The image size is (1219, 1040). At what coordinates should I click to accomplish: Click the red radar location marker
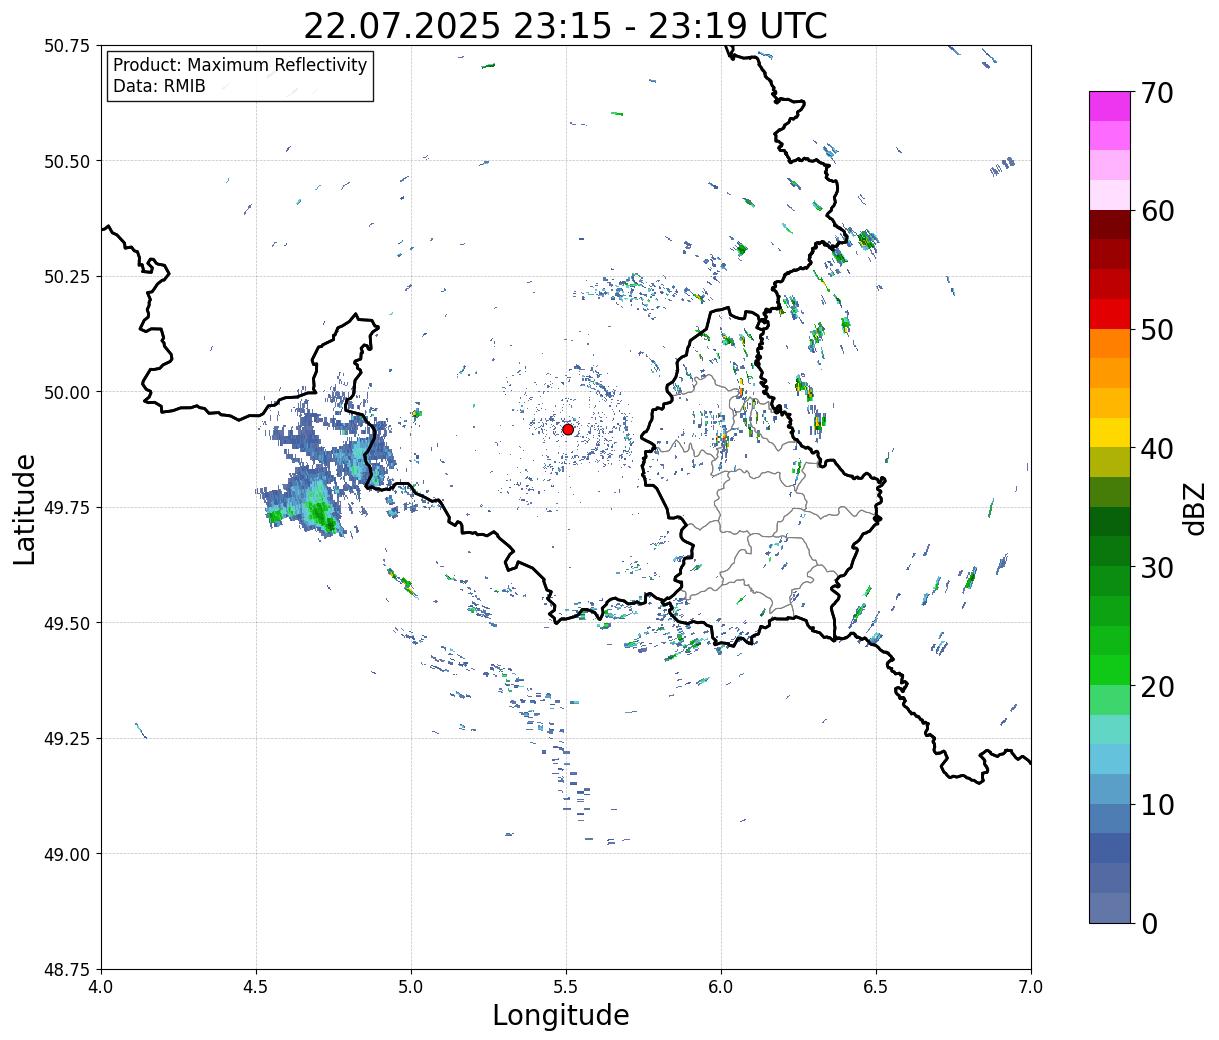coord(567,429)
